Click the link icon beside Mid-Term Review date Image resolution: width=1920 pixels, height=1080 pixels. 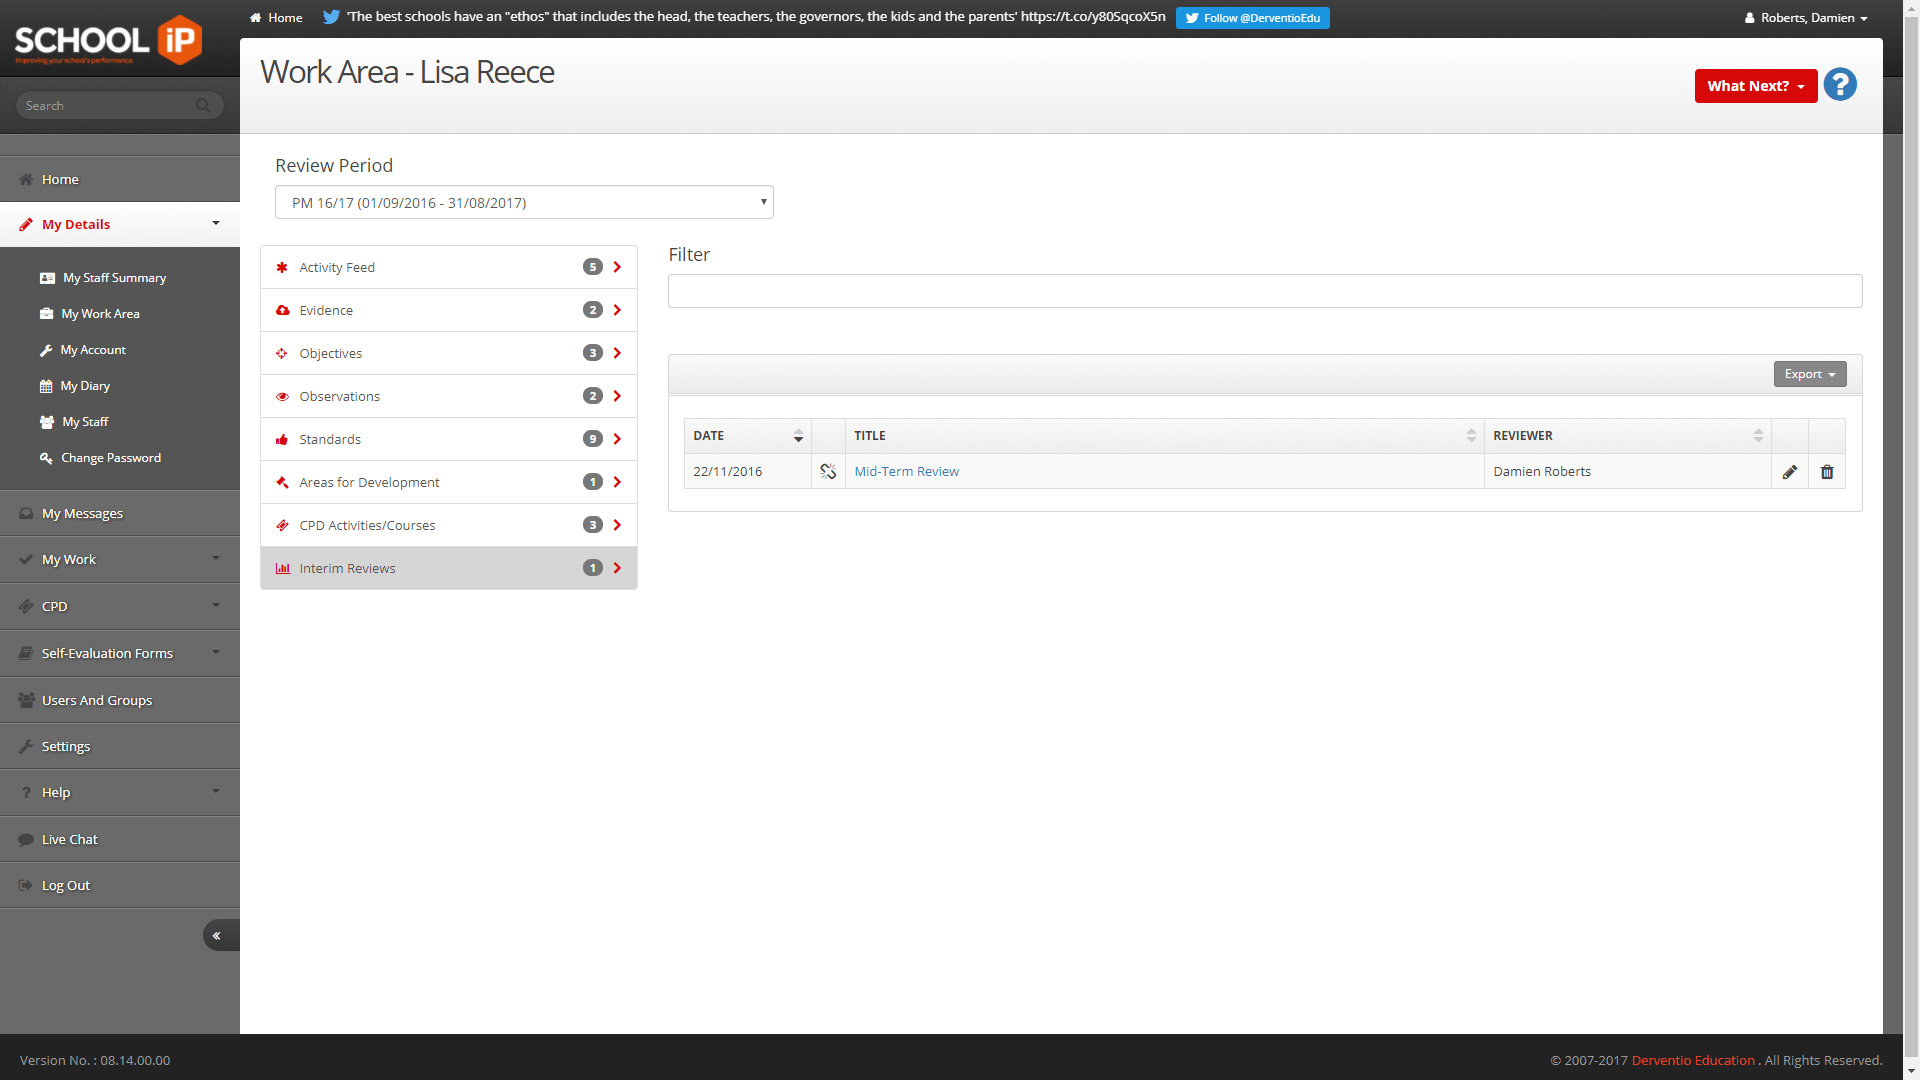[x=828, y=472]
